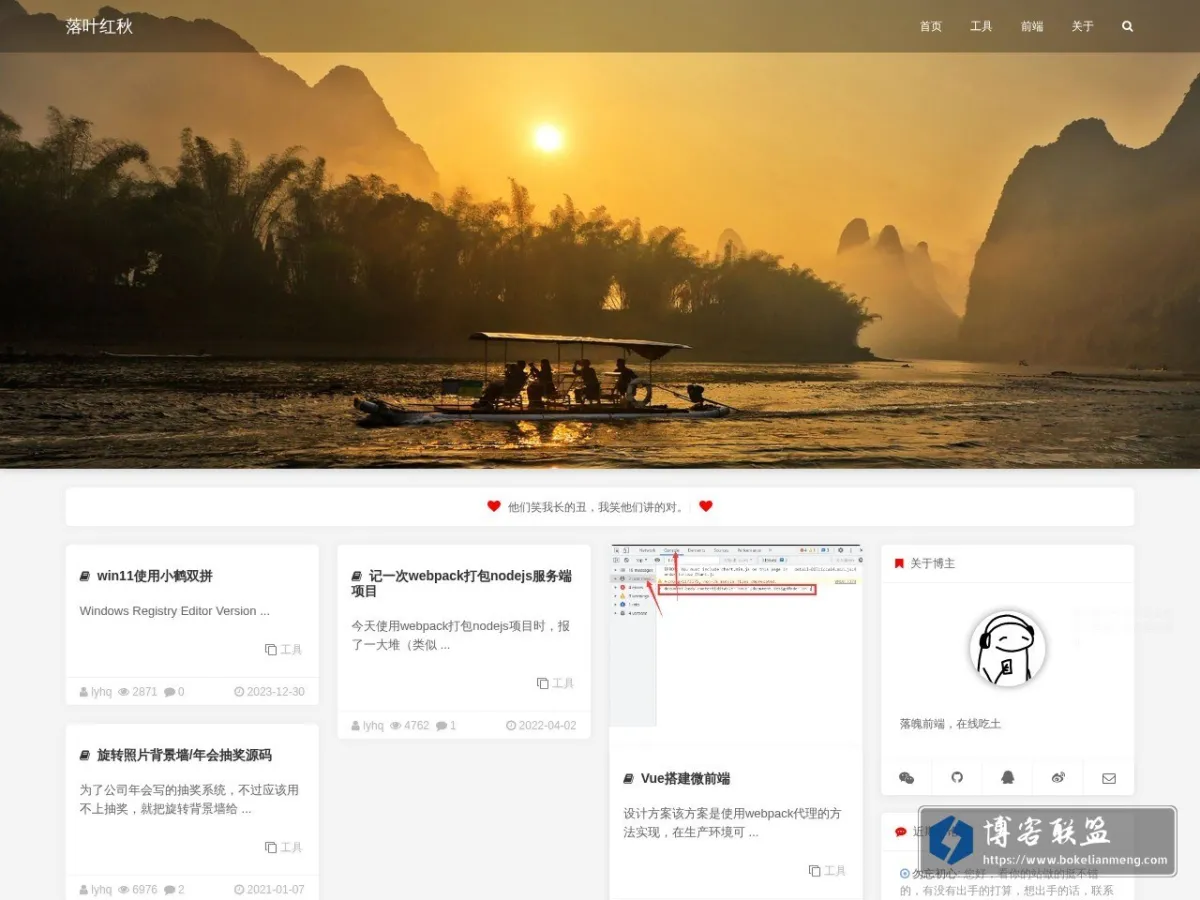1200x900 pixels.
Task: Click comment count 0 on win11 post
Action: click(174, 692)
